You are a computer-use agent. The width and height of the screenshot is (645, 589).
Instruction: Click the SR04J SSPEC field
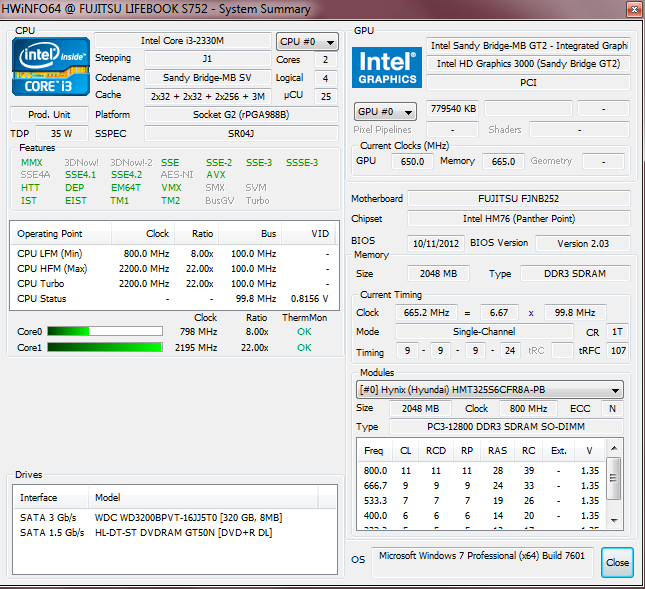point(241,134)
